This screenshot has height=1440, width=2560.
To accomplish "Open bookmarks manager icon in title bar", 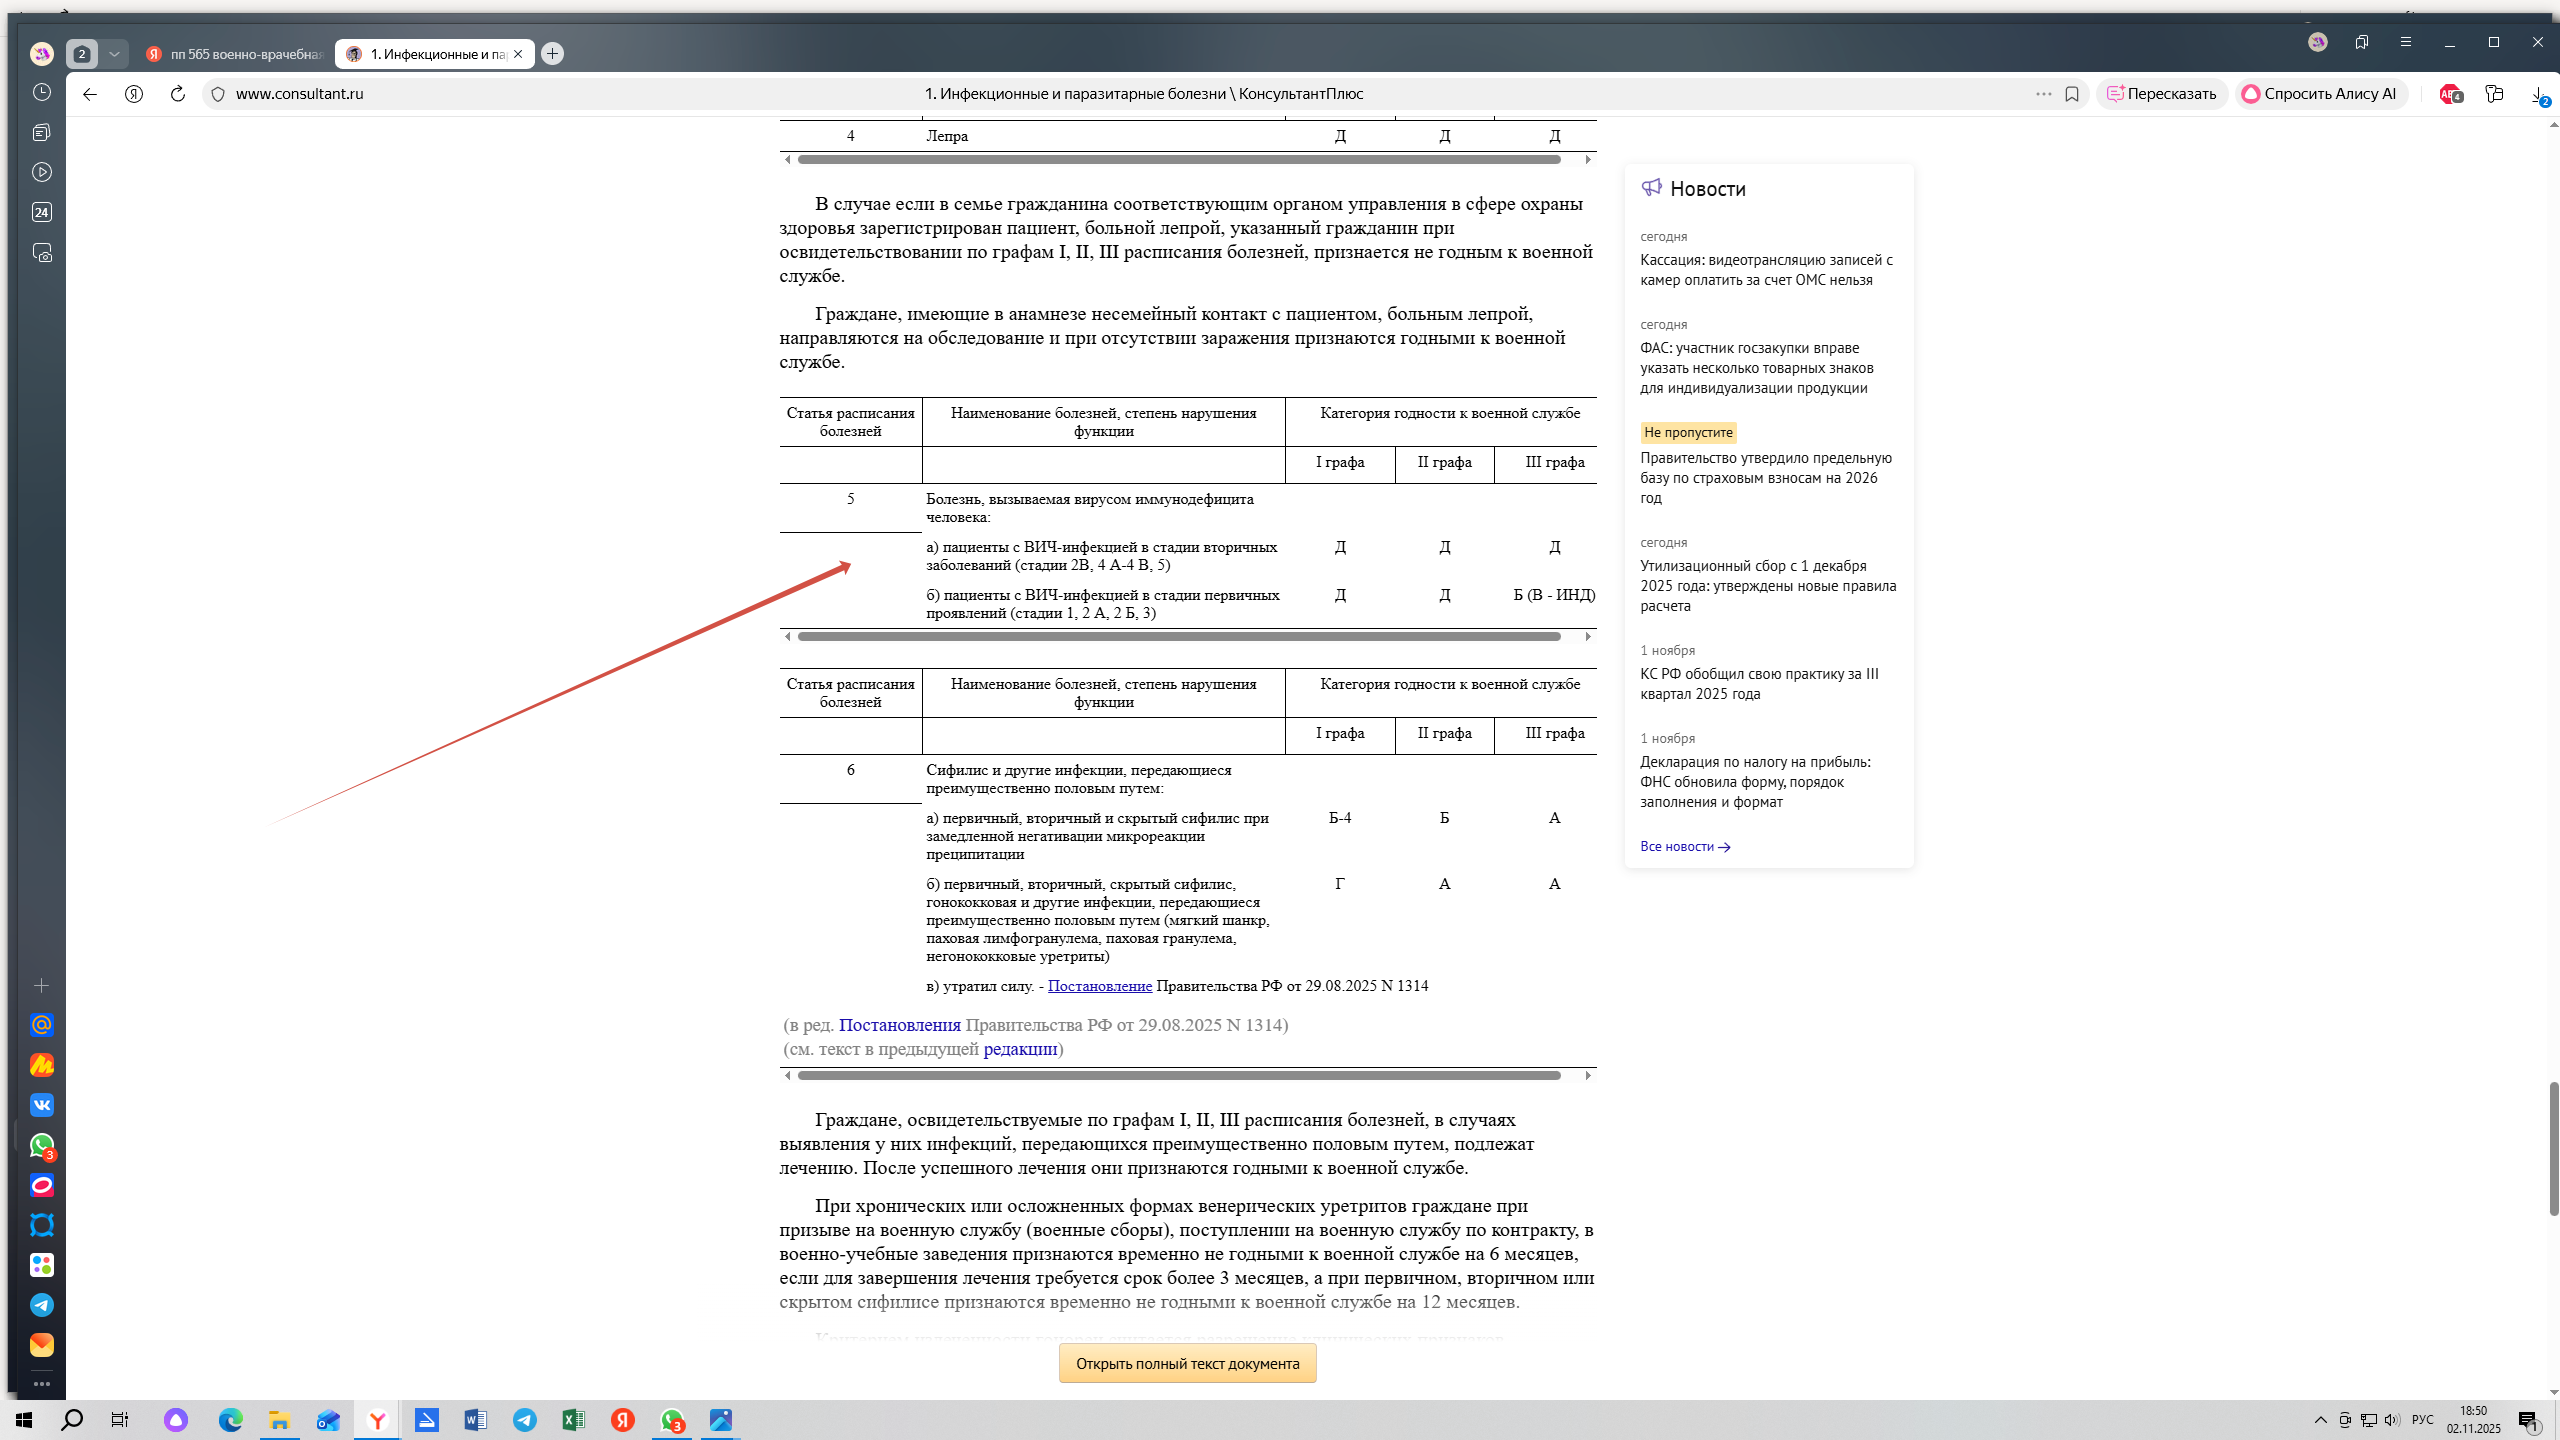I will 2362,42.
